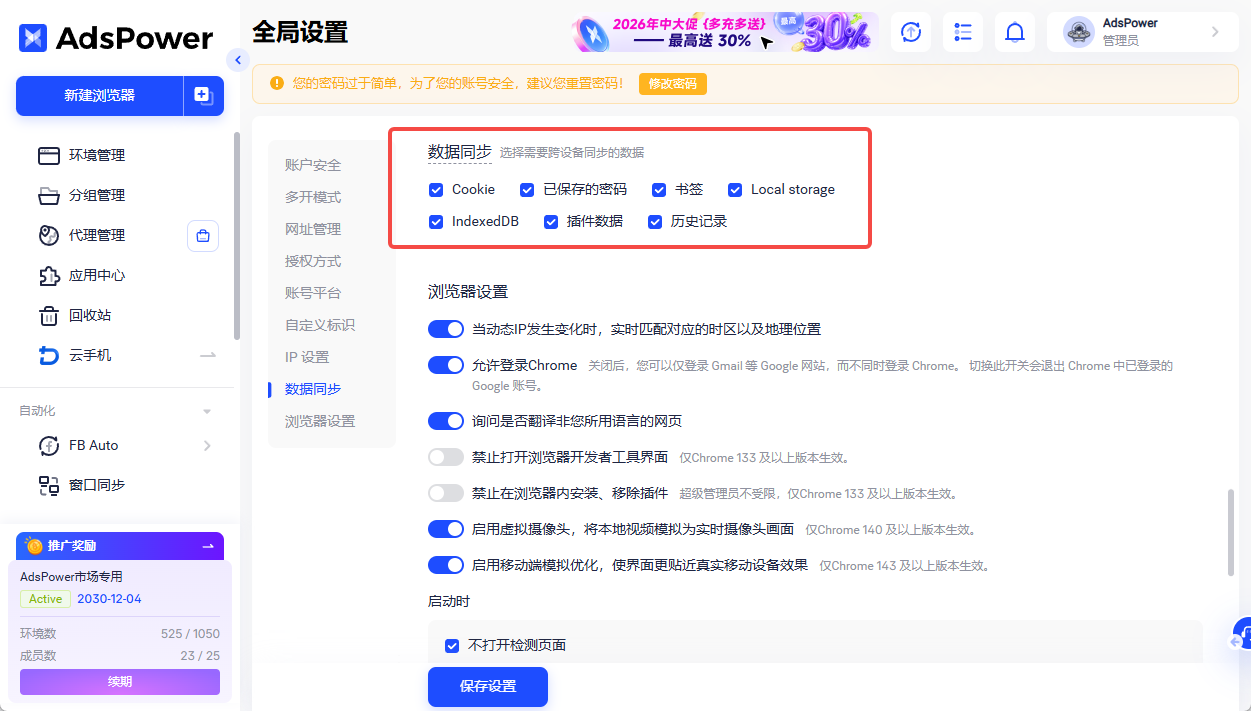Uncheck 插件数据 checkbox
1251x711 pixels.
pos(551,221)
